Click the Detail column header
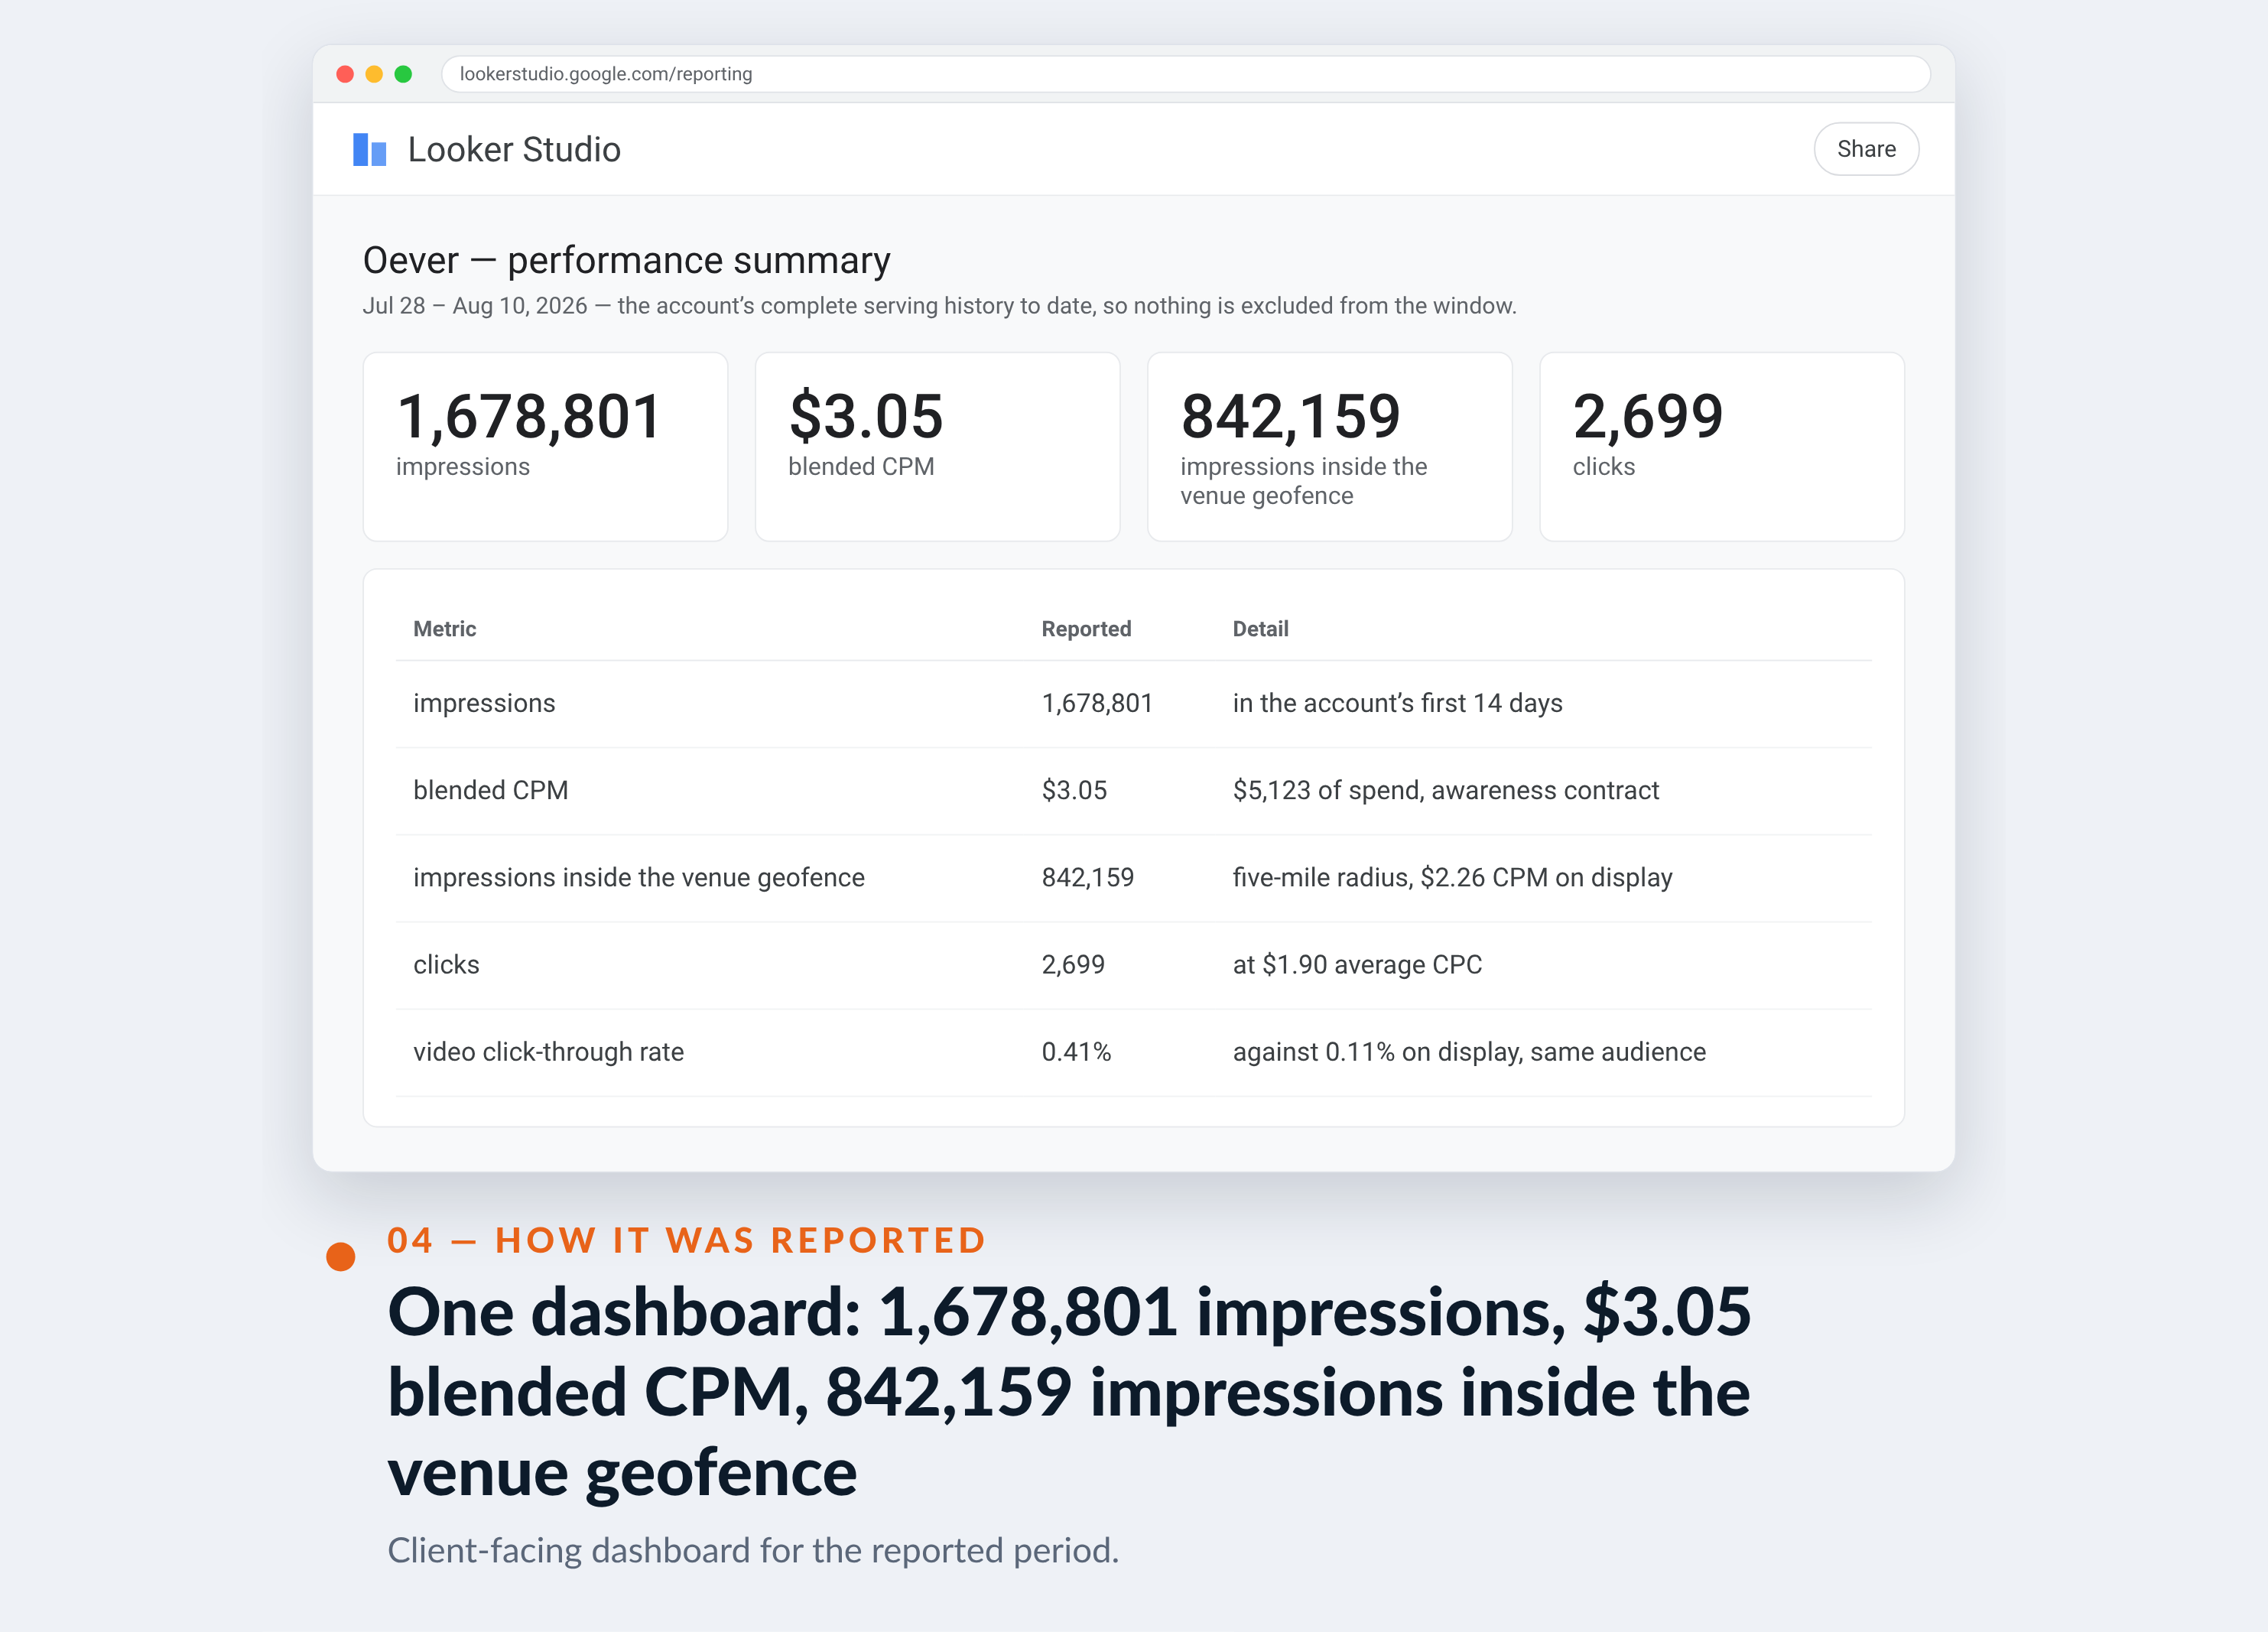 [x=1260, y=629]
